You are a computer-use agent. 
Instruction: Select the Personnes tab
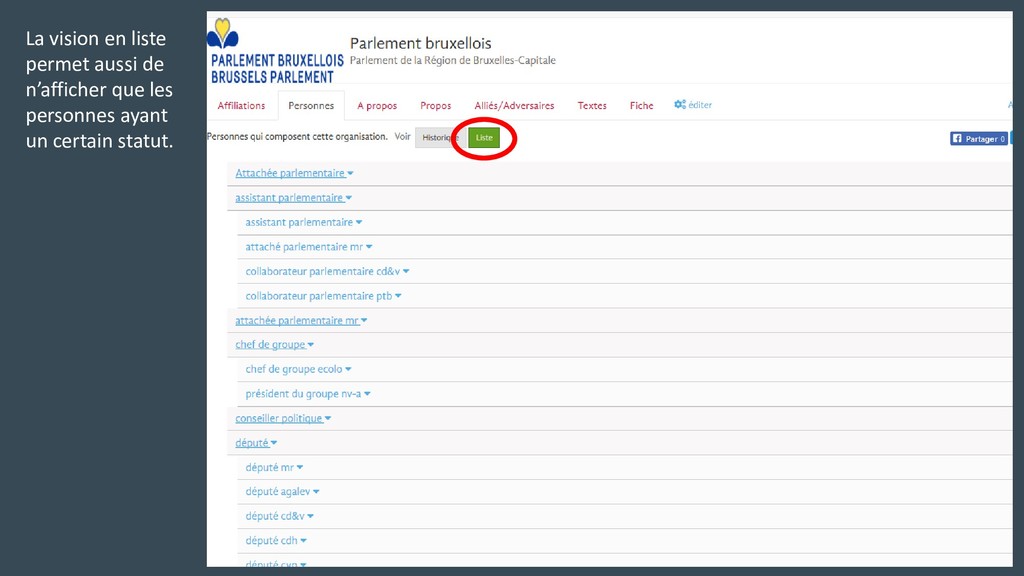311,105
